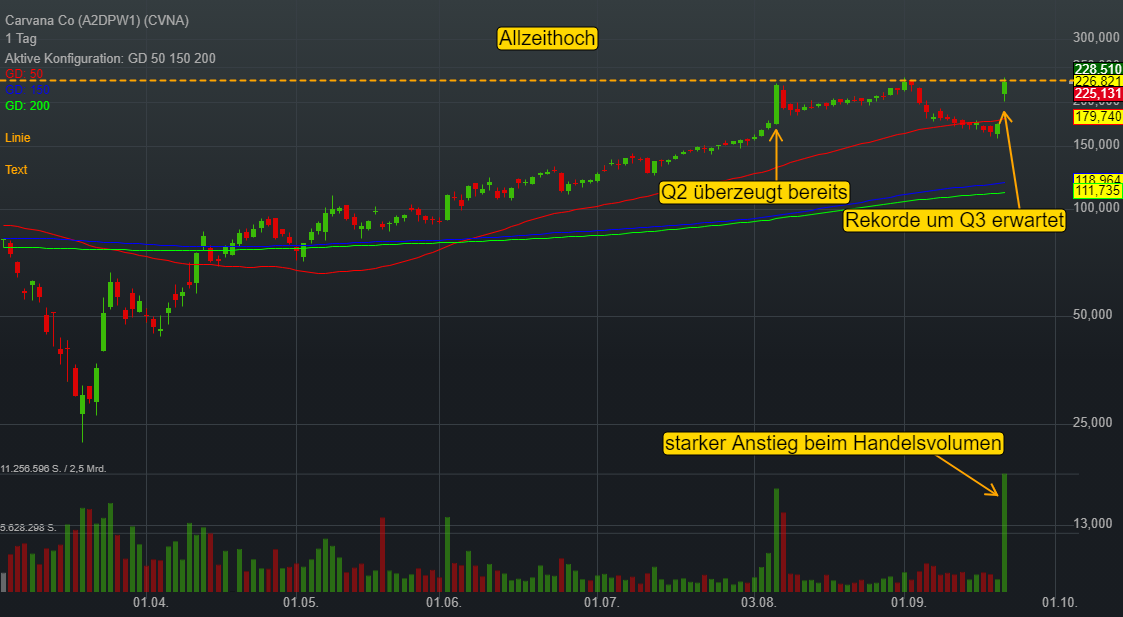Select the 'Rekorde um Q3 erwartet' annotation
The image size is (1123, 617).
click(x=955, y=220)
